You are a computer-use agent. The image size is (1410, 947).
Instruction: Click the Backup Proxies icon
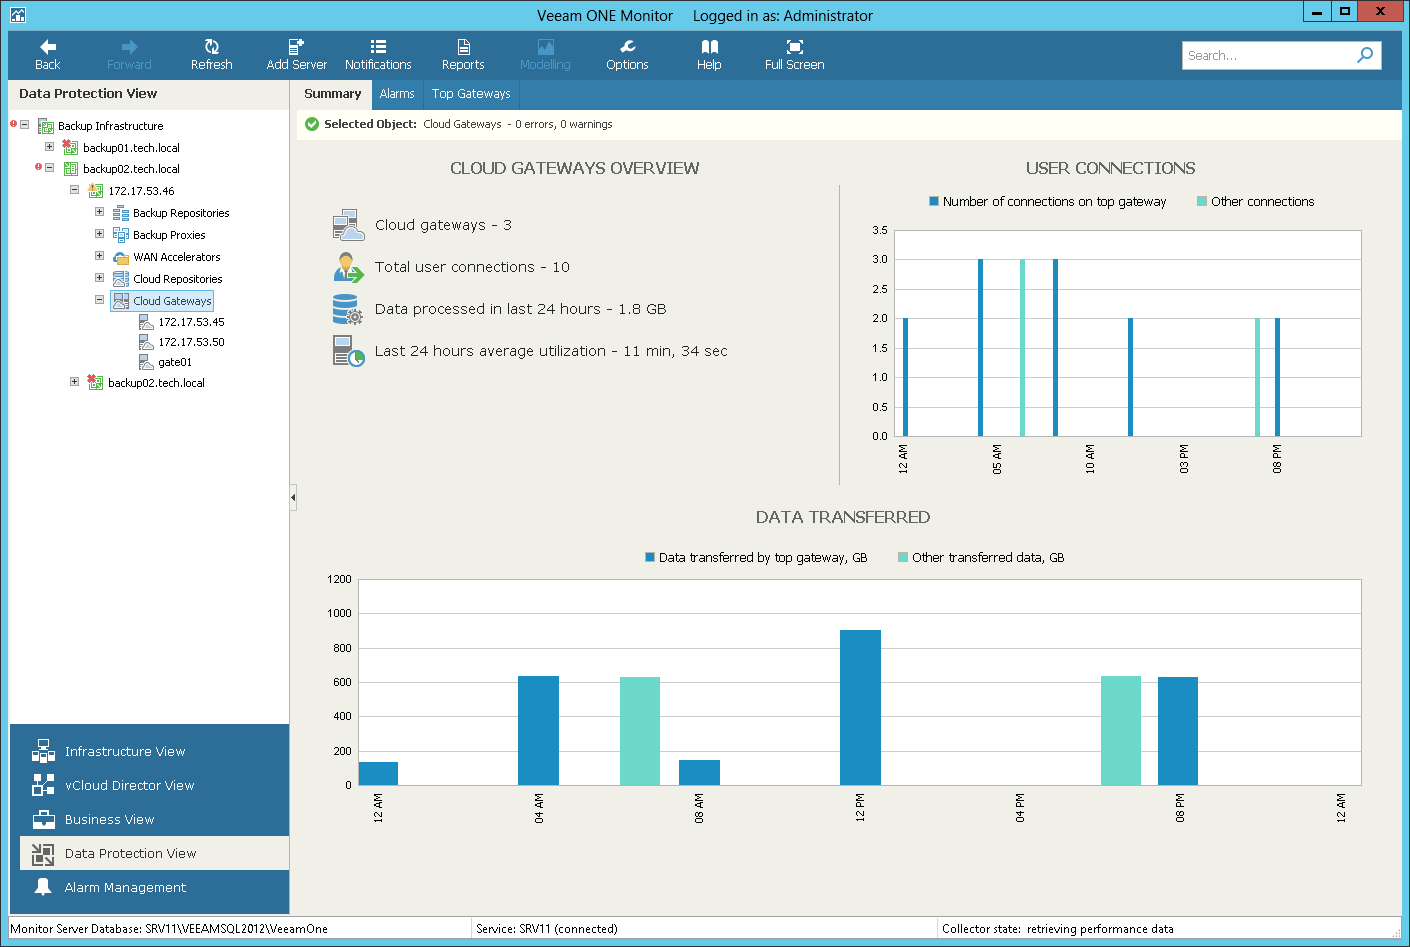tap(121, 235)
